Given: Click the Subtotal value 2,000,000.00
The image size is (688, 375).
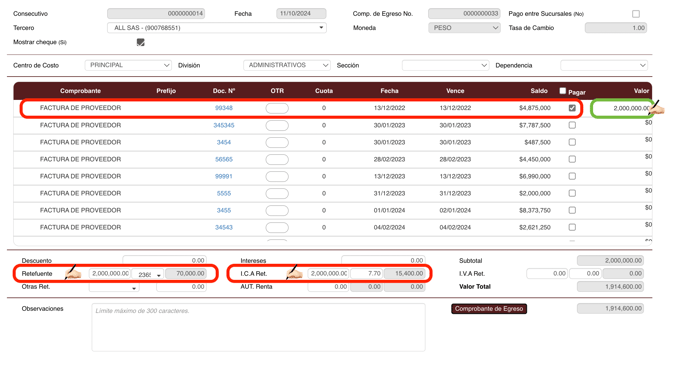Looking at the screenshot, I should (610, 261).
